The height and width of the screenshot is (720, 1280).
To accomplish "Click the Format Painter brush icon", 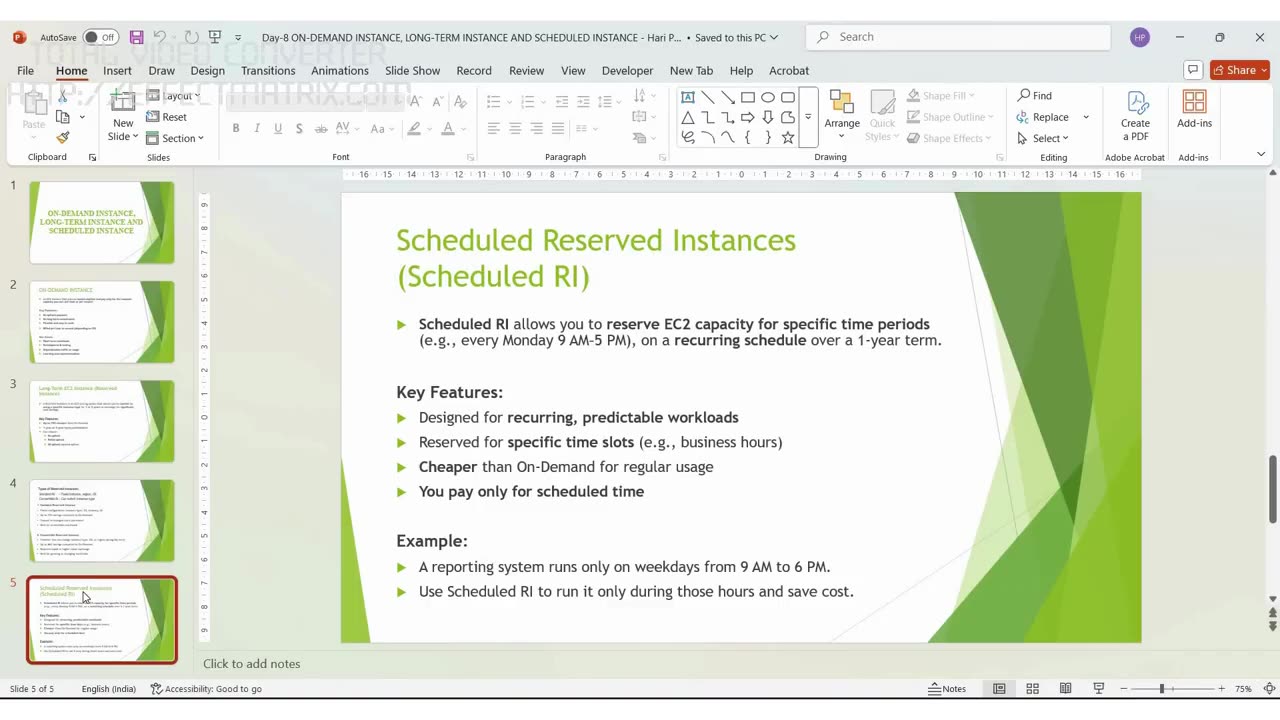I will [x=63, y=138].
